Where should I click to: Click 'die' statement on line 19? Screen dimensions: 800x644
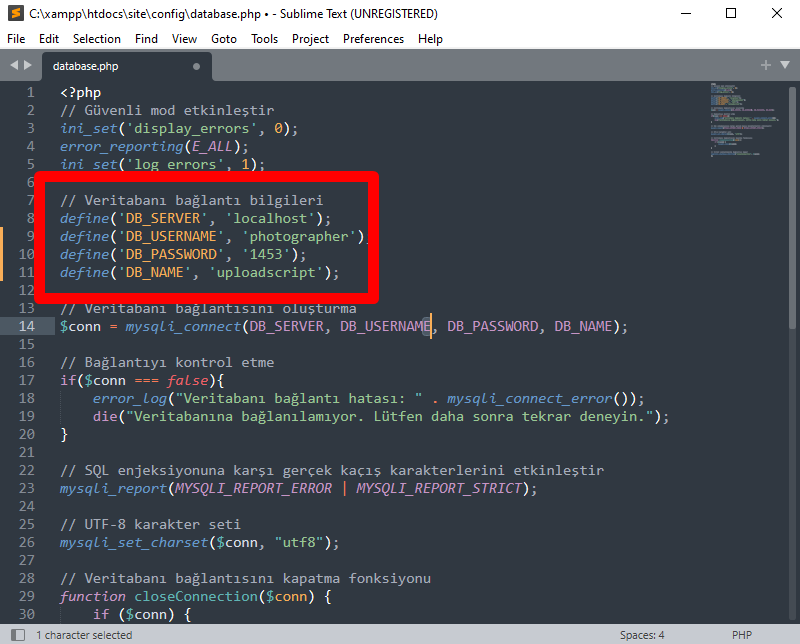coord(105,416)
